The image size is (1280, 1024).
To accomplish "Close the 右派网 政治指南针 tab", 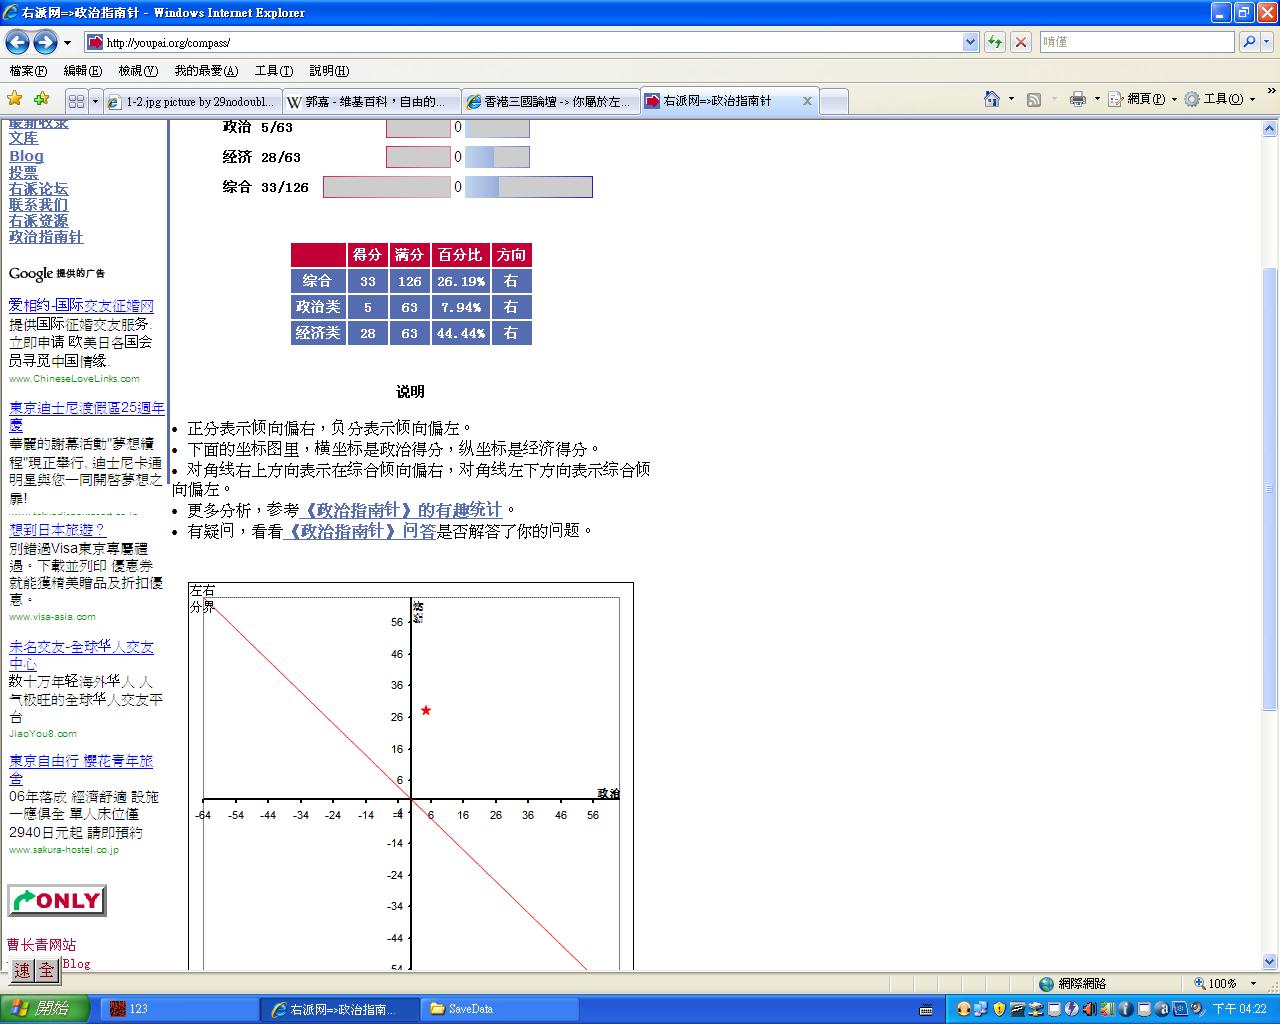I will (x=807, y=101).
